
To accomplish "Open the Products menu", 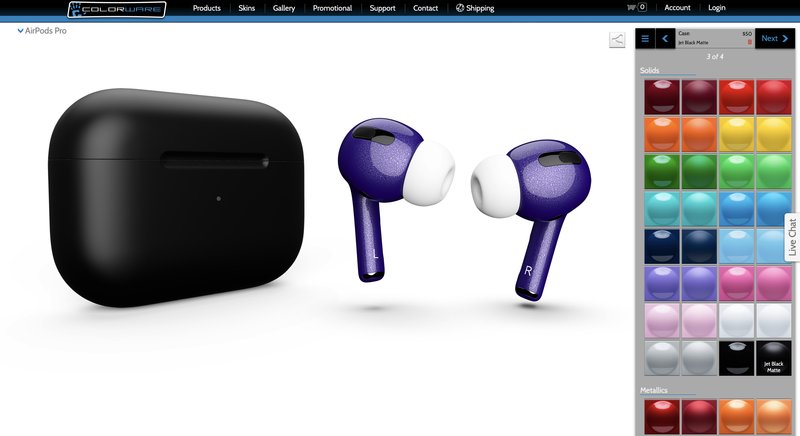I will 207,8.
